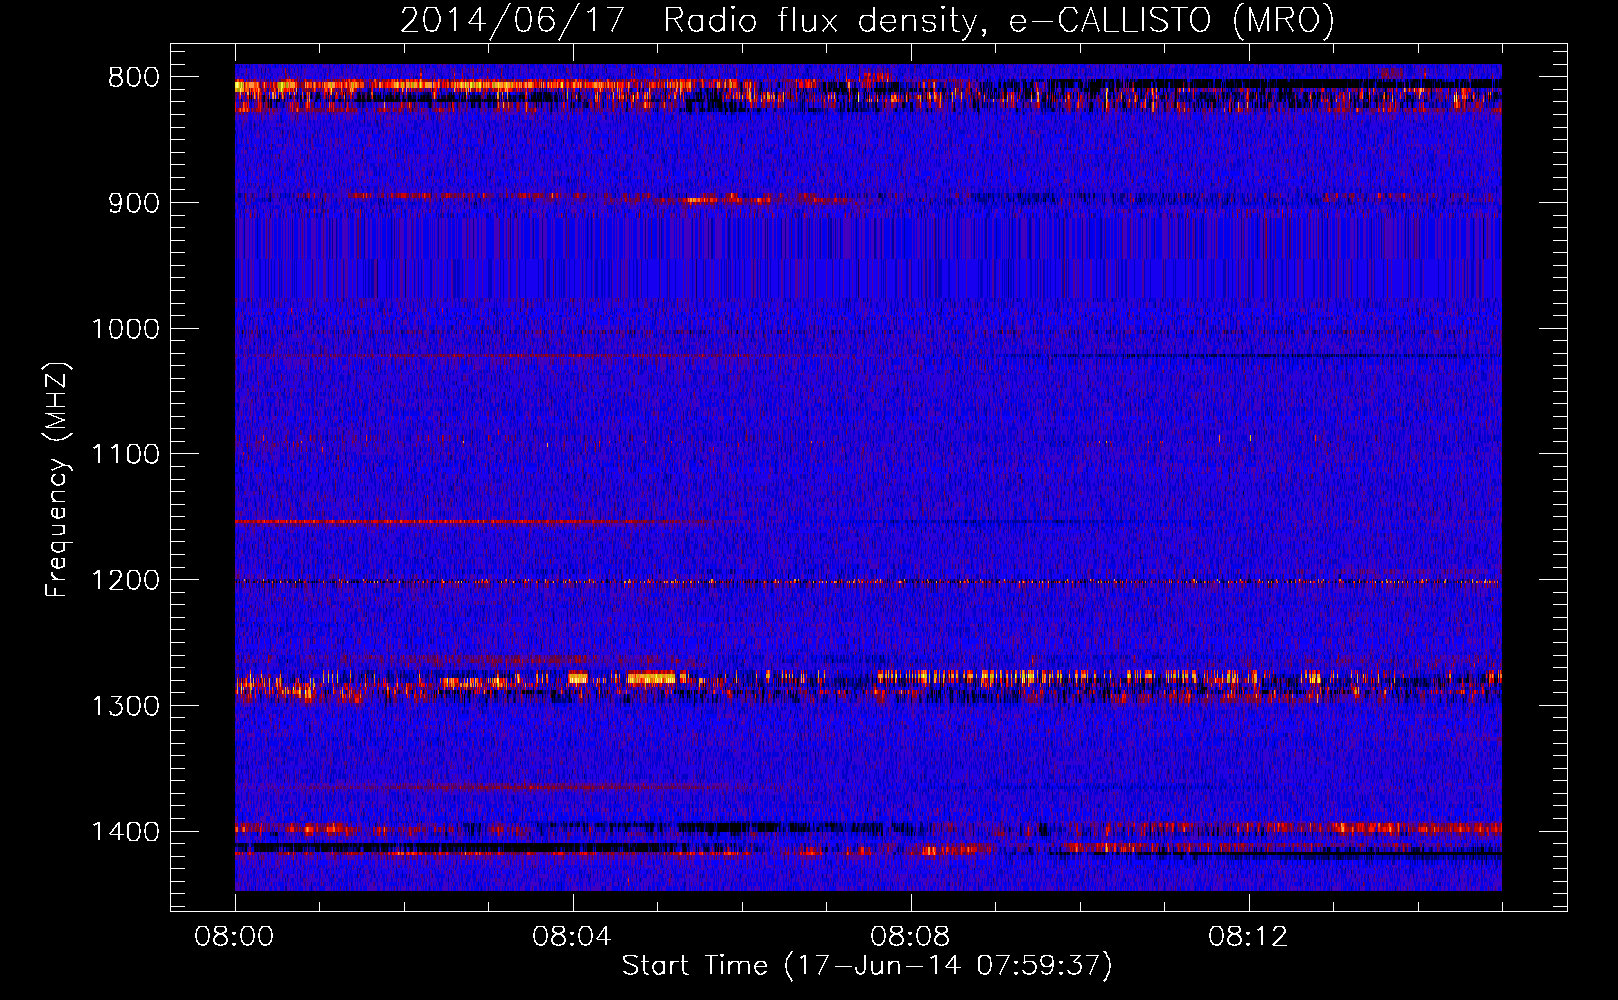Select the 900 frequency tick label
The width and height of the screenshot is (1618, 1000).
[133, 203]
